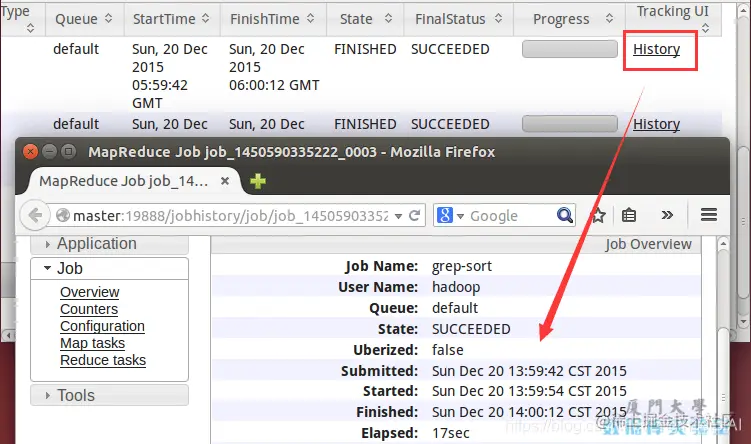Select the Finished time 14:00:12 CST

(529, 412)
